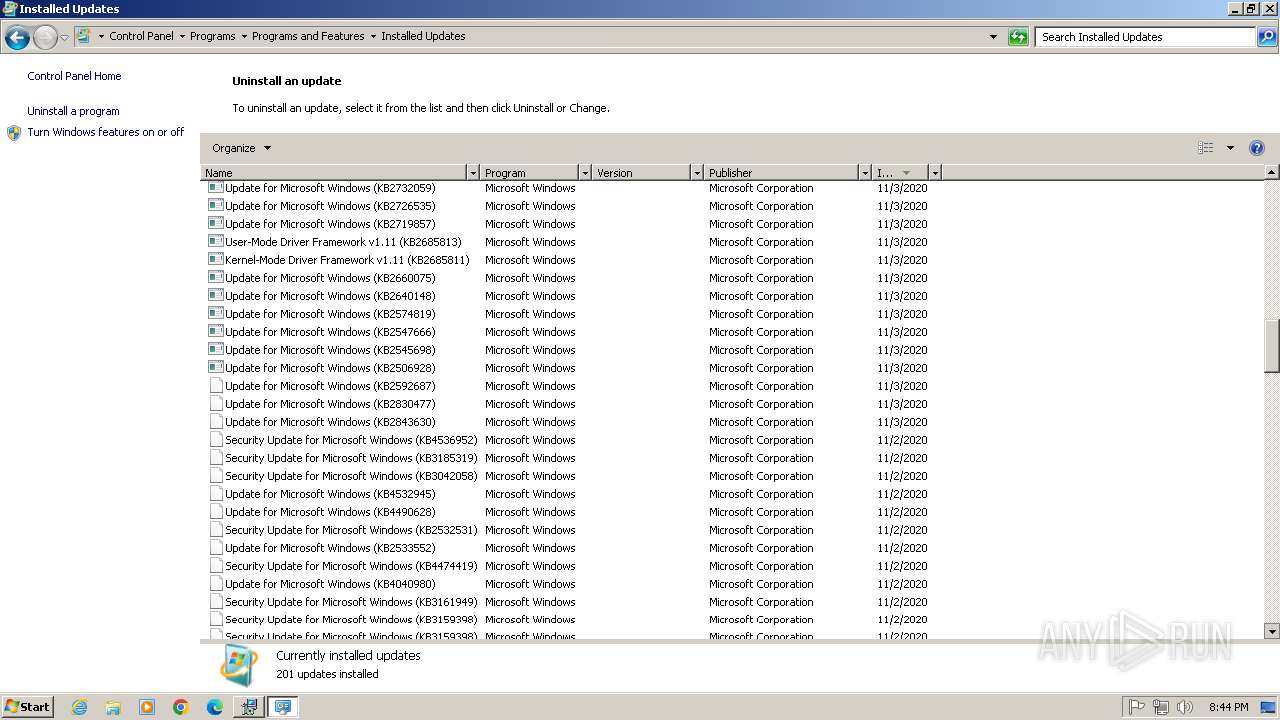Open the Start menu
Screen dimensions: 1280x720
[27, 706]
